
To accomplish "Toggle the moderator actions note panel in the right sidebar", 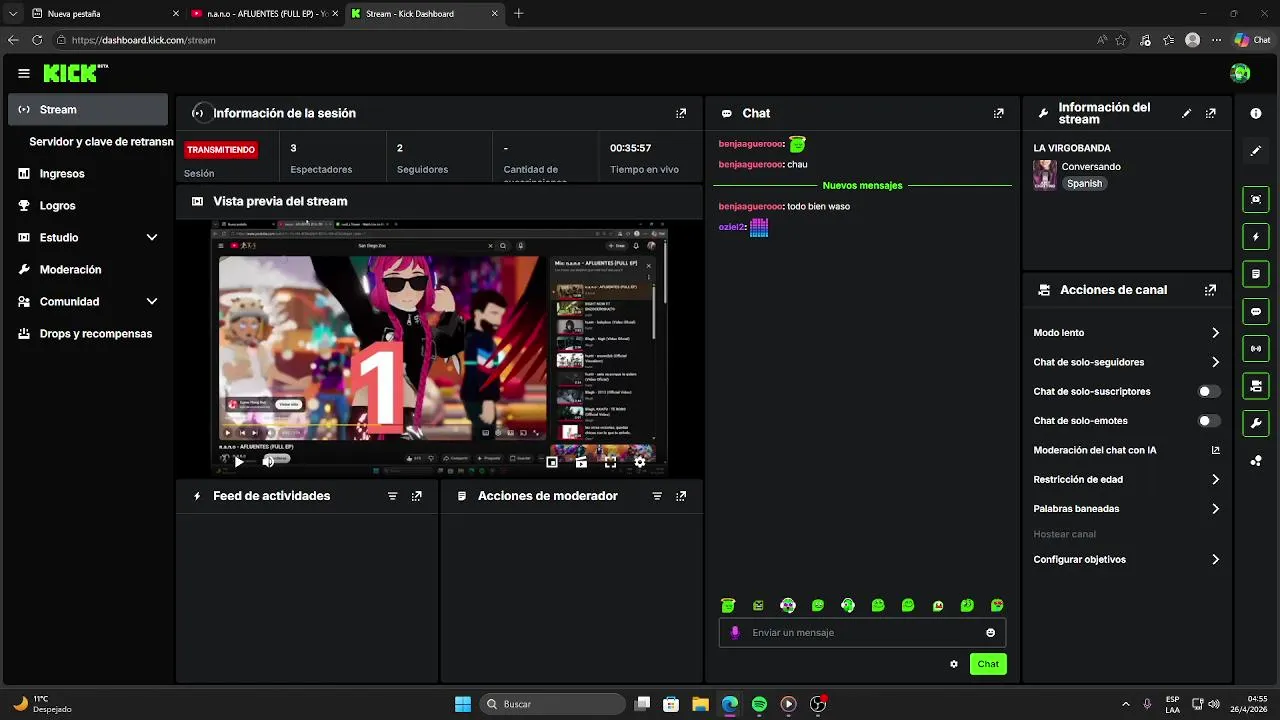I will [1256, 274].
